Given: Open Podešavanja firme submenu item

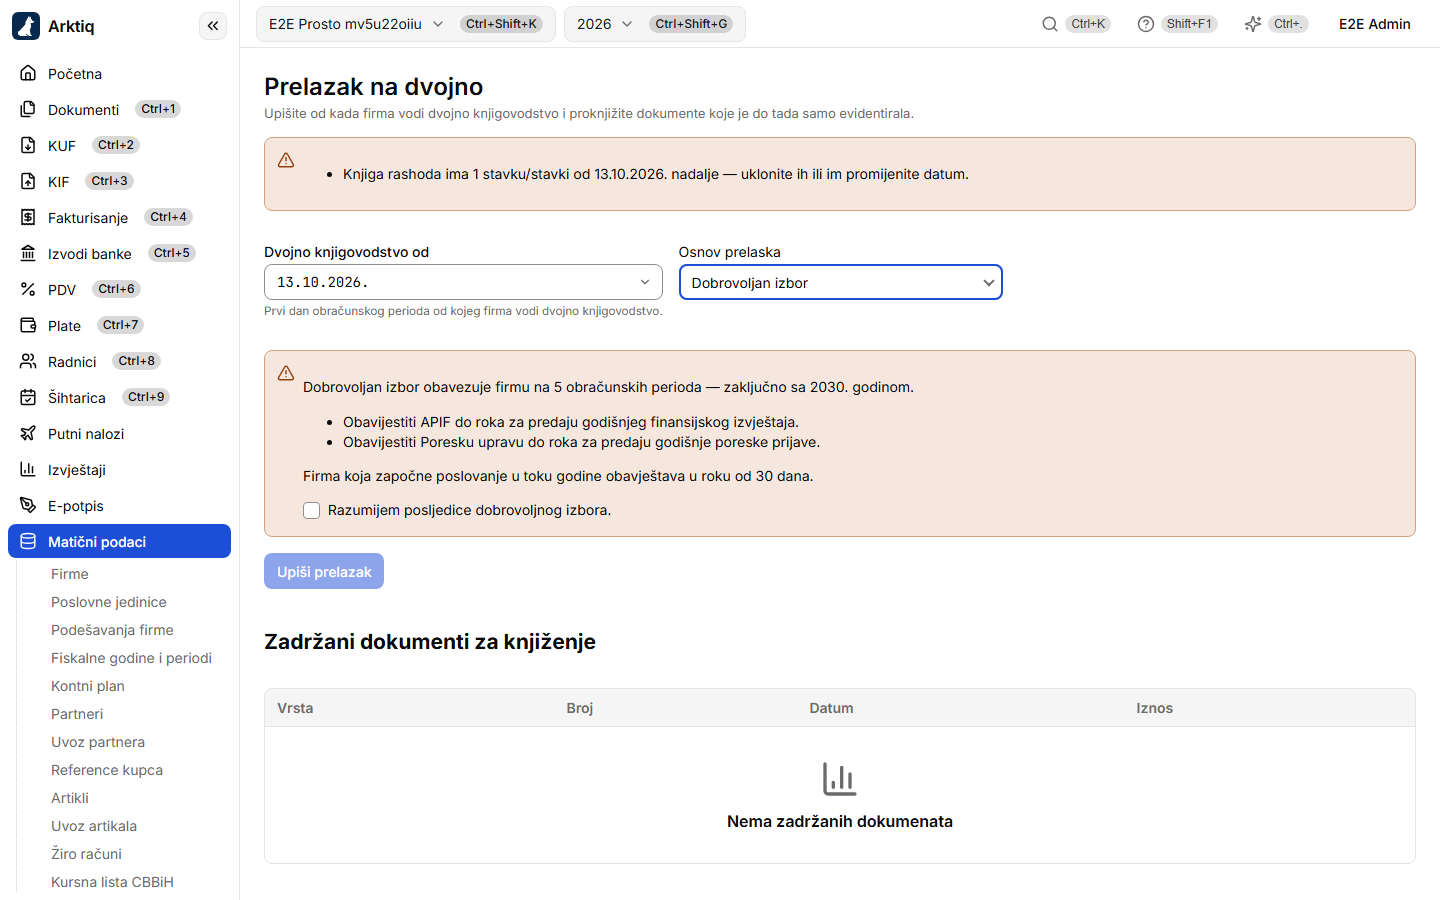Looking at the screenshot, I should 112,630.
